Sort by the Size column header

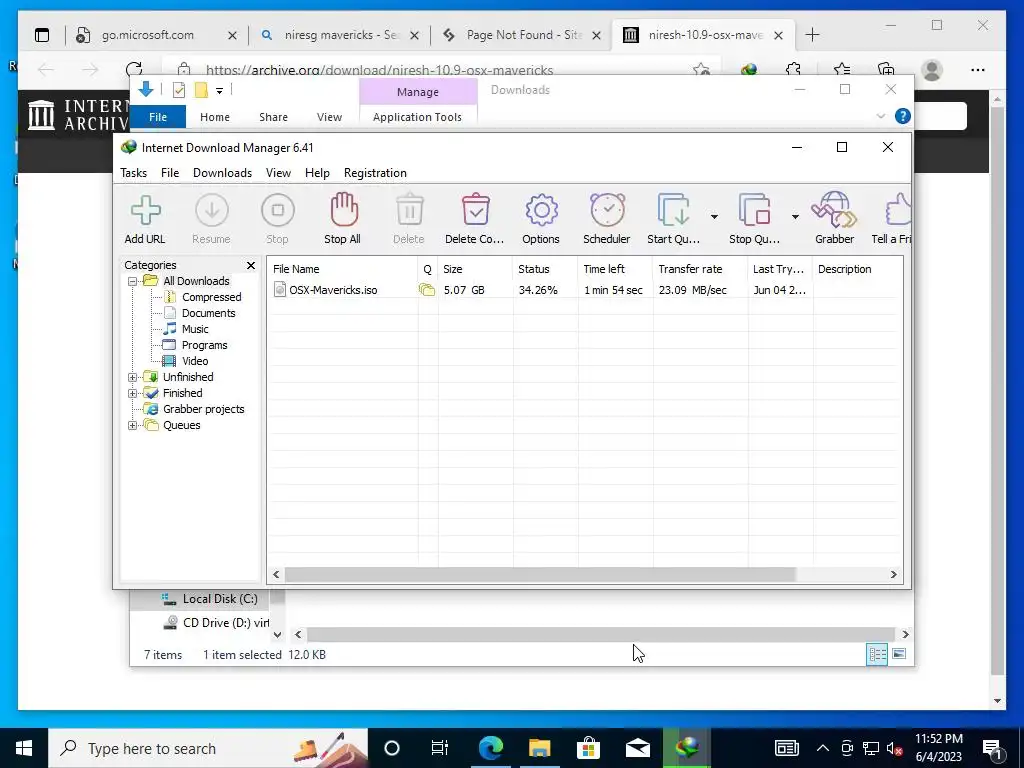point(475,269)
